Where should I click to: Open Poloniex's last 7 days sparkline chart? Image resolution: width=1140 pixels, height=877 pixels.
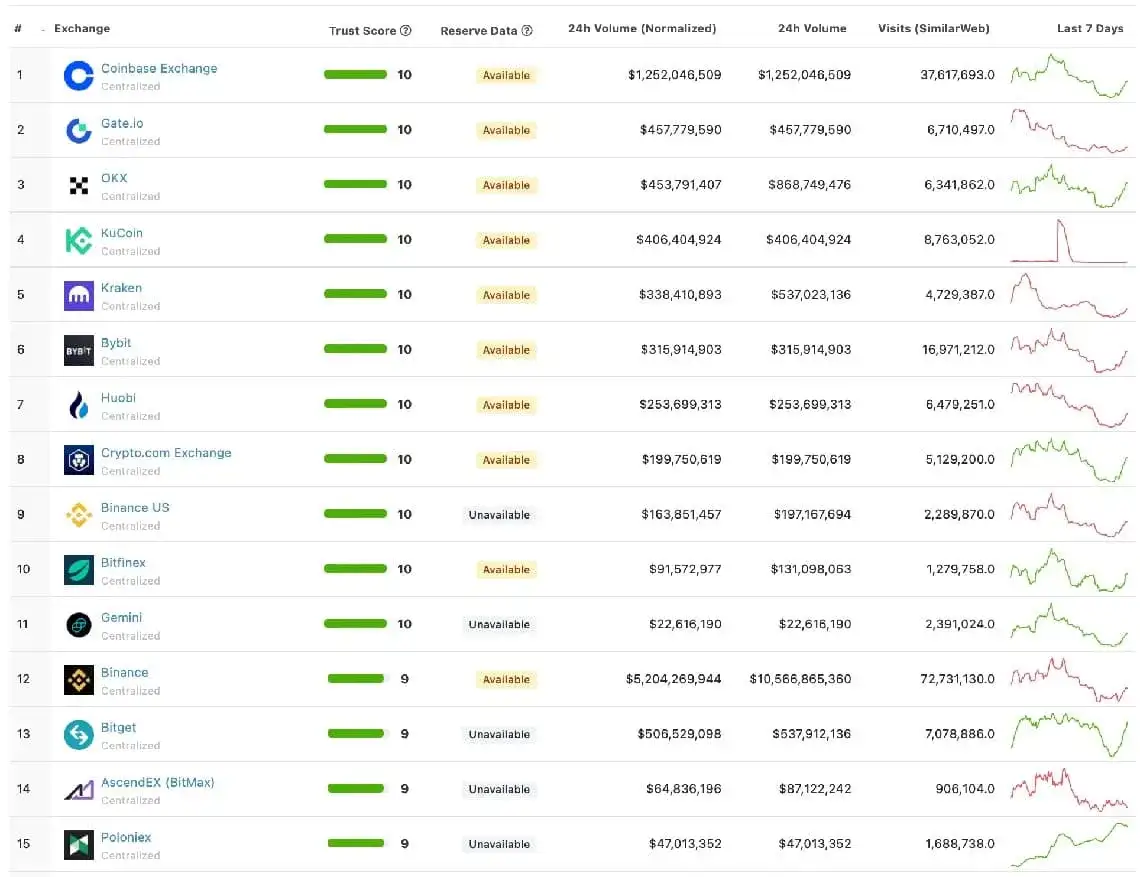tap(1068, 844)
